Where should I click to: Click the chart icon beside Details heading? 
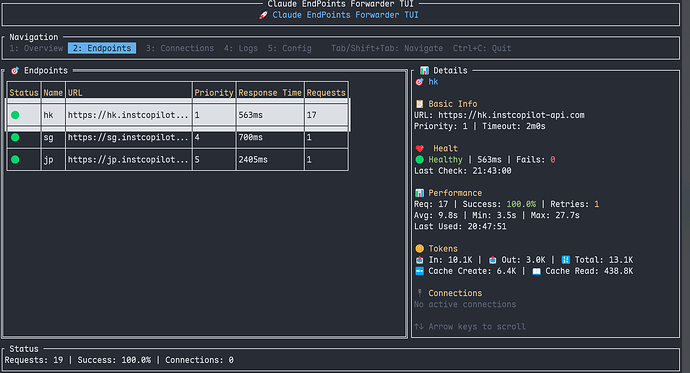(424, 71)
